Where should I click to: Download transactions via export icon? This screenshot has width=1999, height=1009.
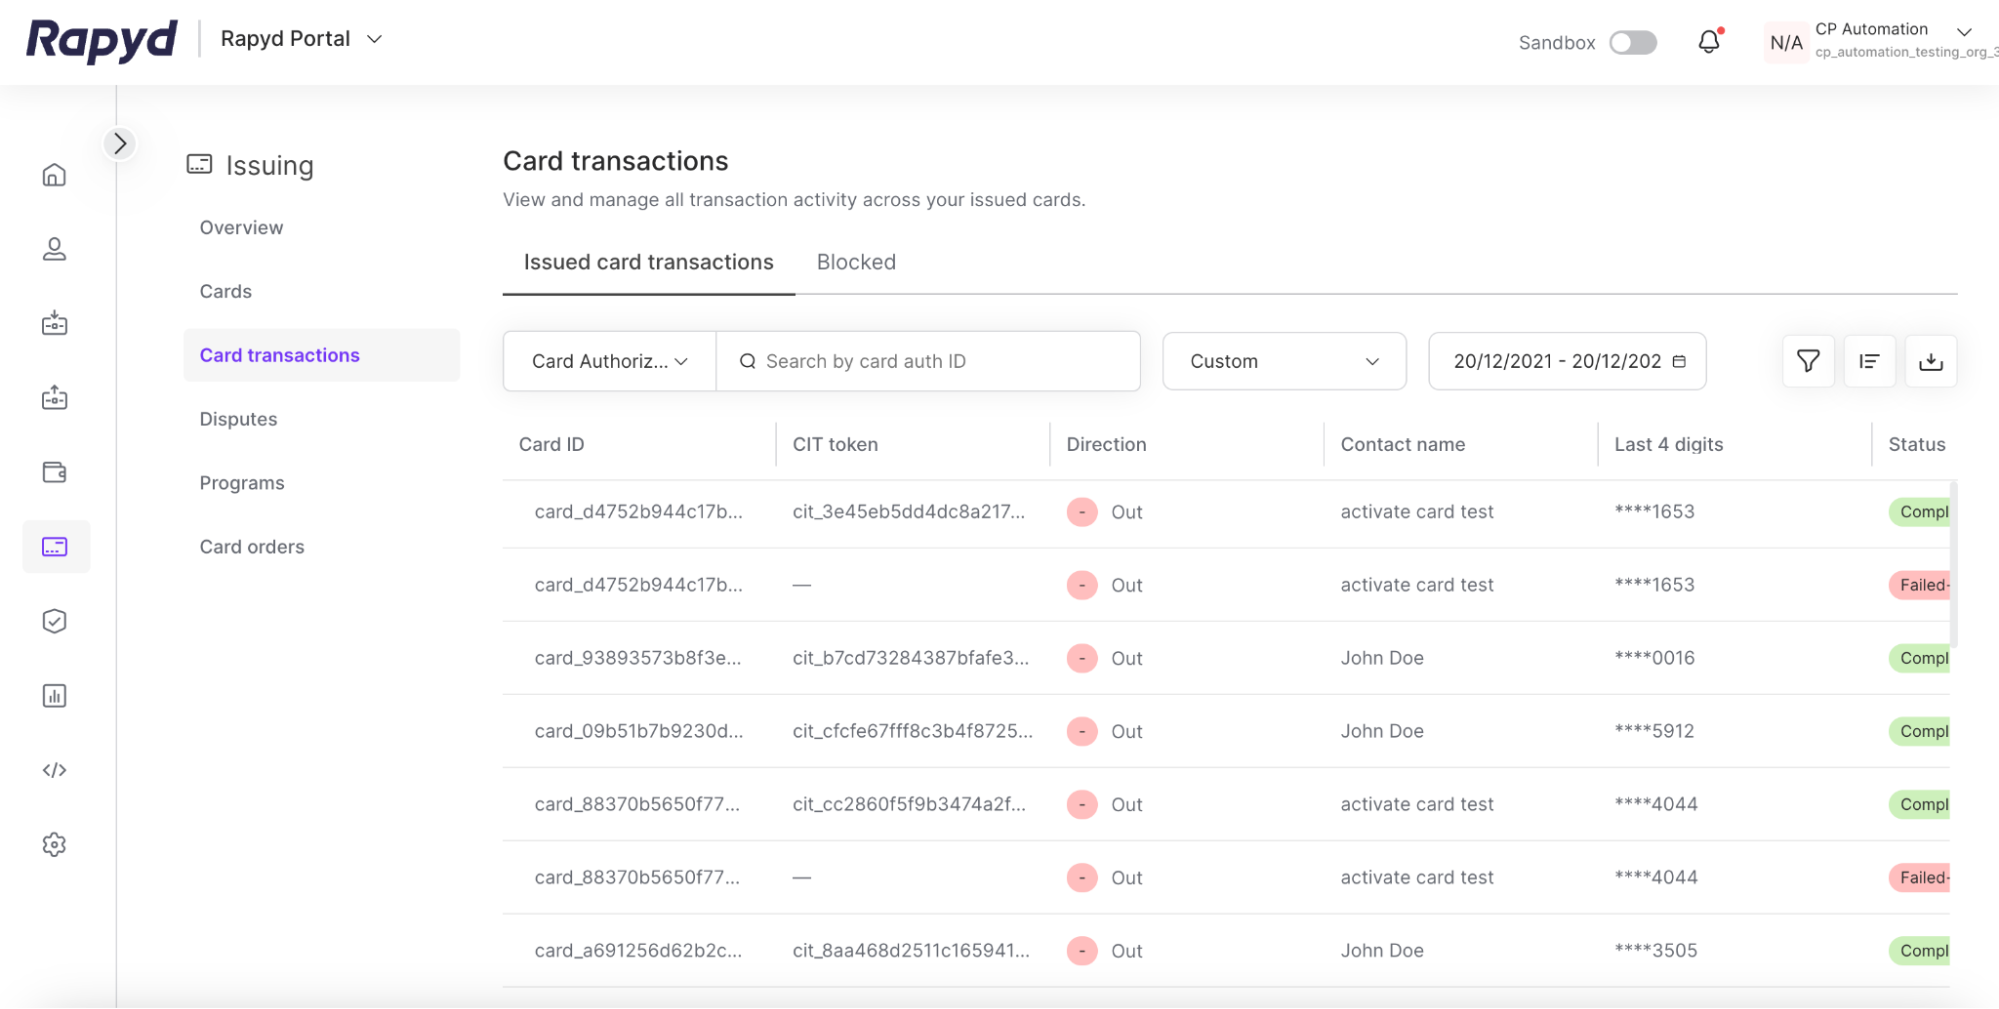coord(1931,361)
